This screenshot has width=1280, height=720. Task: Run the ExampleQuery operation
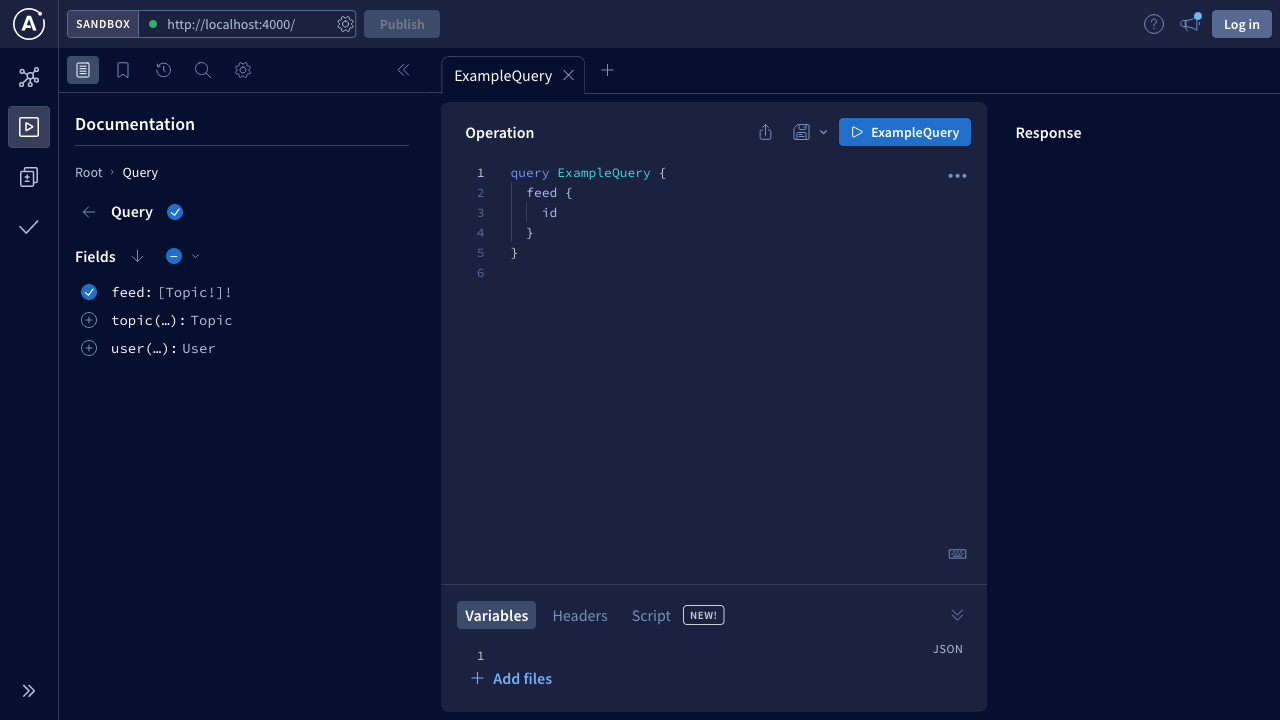click(x=905, y=132)
